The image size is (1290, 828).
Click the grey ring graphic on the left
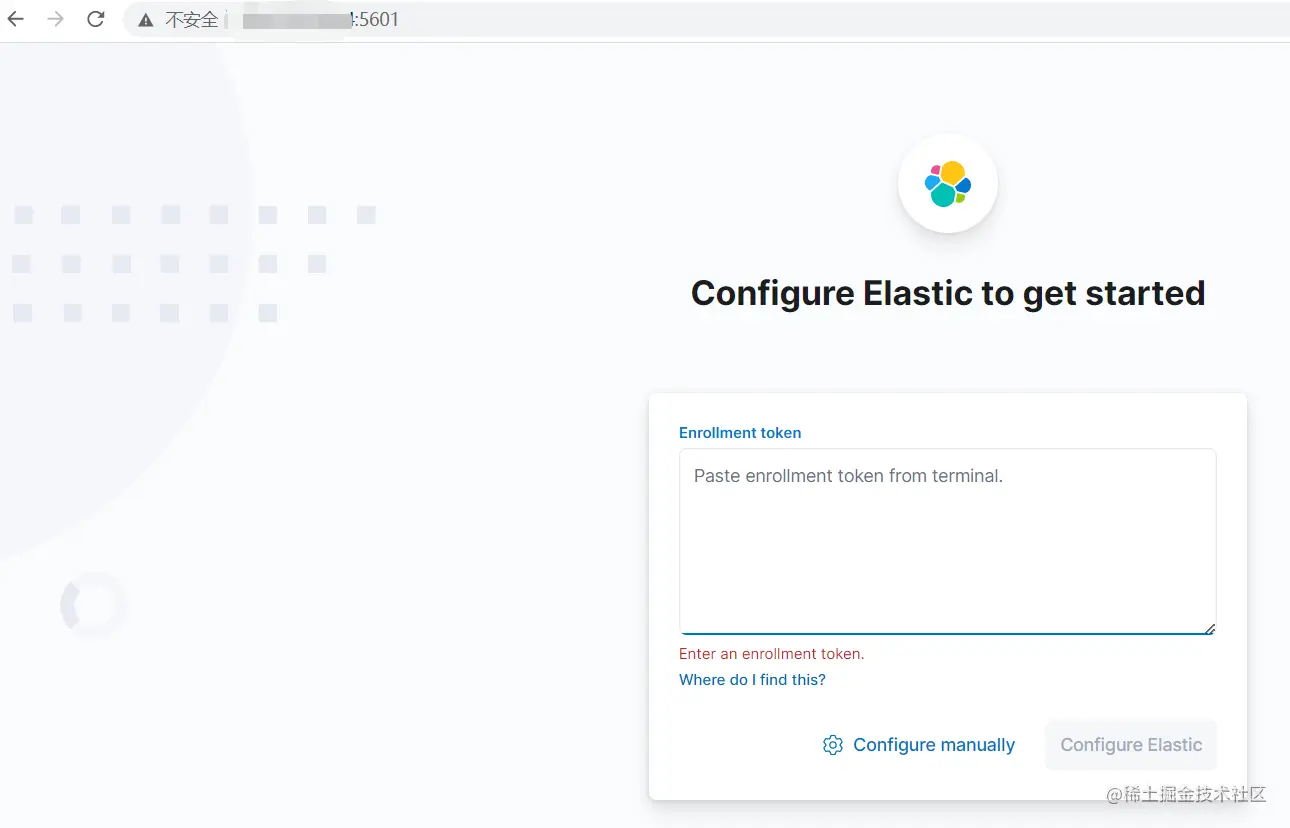click(94, 604)
